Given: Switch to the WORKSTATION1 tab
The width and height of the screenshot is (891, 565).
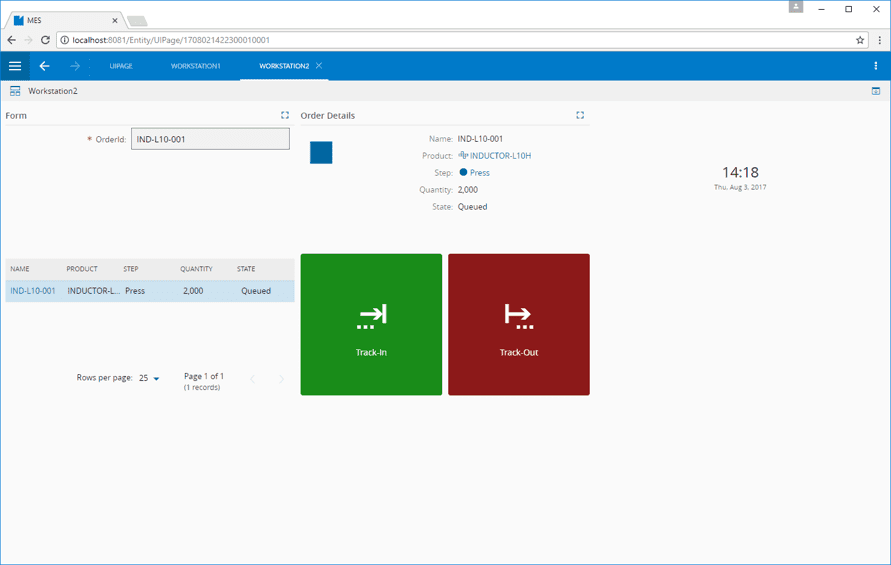Looking at the screenshot, I should coord(196,66).
